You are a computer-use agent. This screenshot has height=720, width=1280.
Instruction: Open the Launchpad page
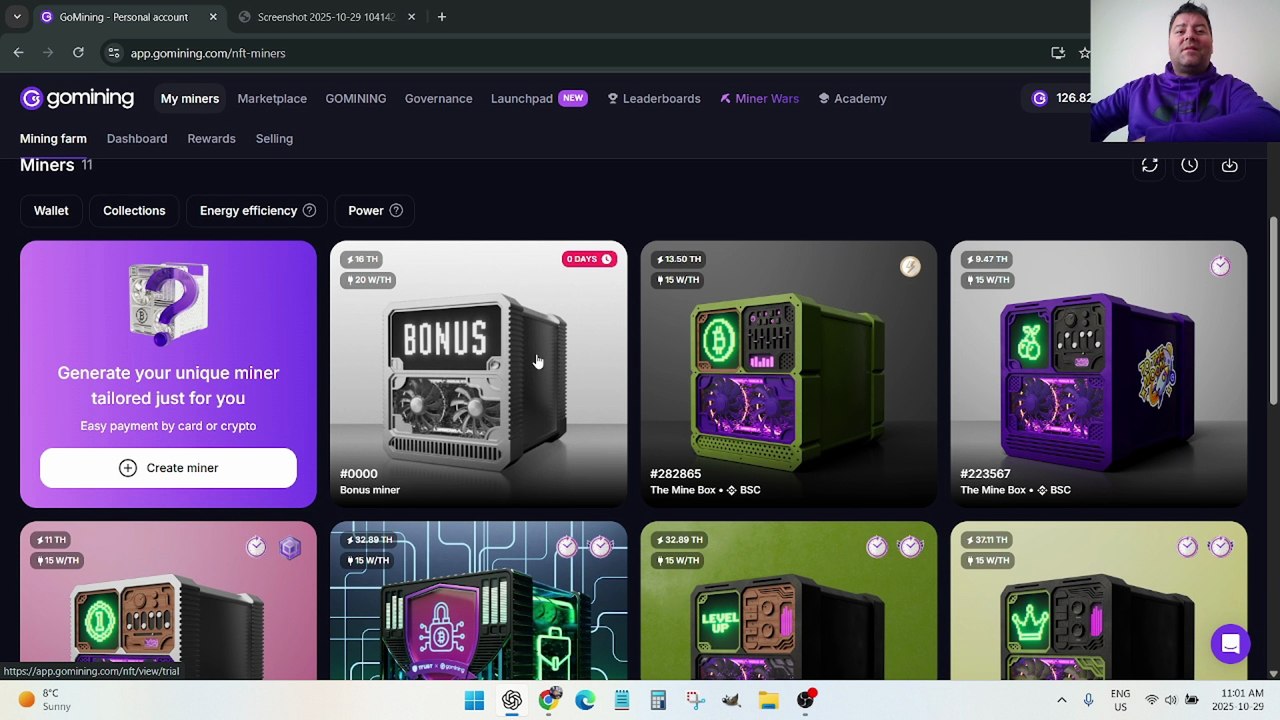pyautogui.click(x=522, y=98)
